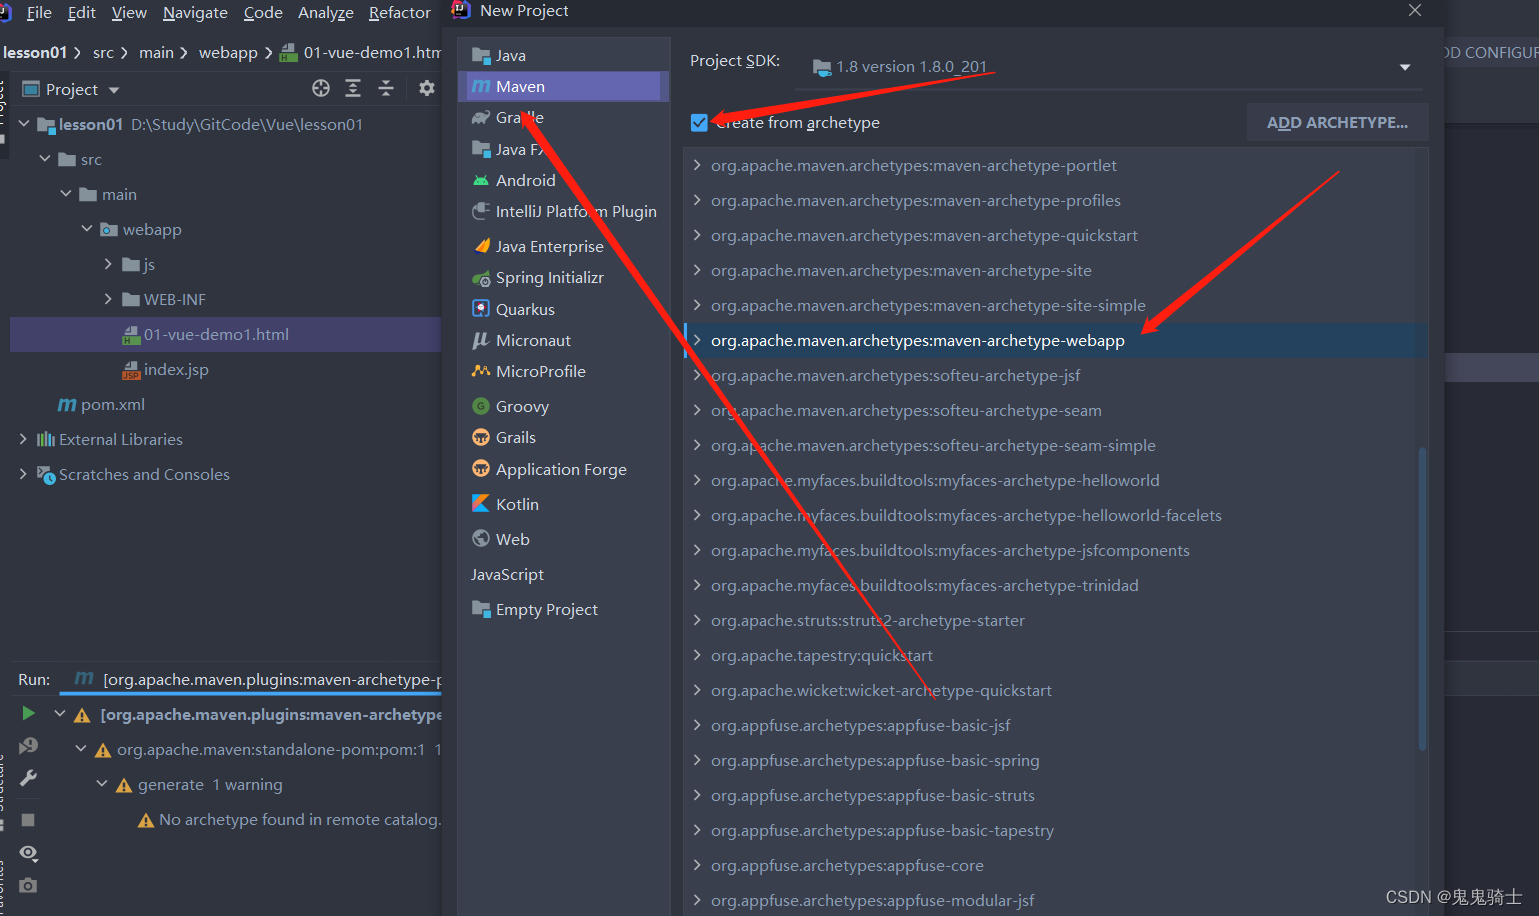Image resolution: width=1539 pixels, height=916 pixels.
Task: Collapse the lesson01 root folder
Action: [24, 124]
